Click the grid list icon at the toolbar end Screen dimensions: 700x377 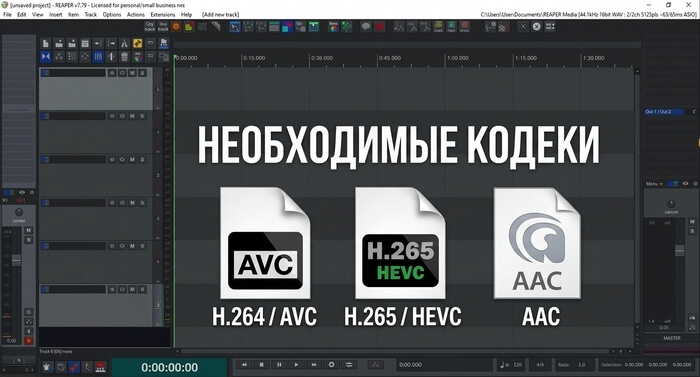pyautogui.click(x=550, y=27)
